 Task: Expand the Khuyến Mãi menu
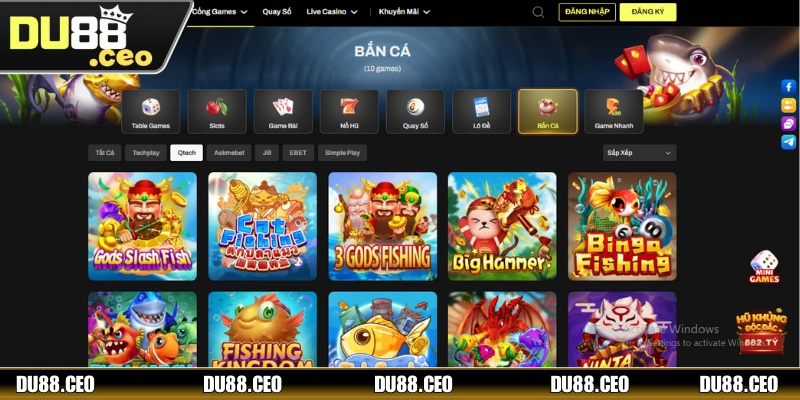[x=404, y=12]
